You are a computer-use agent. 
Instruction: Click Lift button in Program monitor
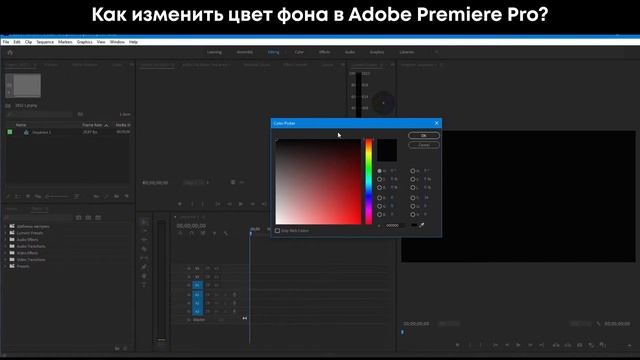[x=556, y=345]
